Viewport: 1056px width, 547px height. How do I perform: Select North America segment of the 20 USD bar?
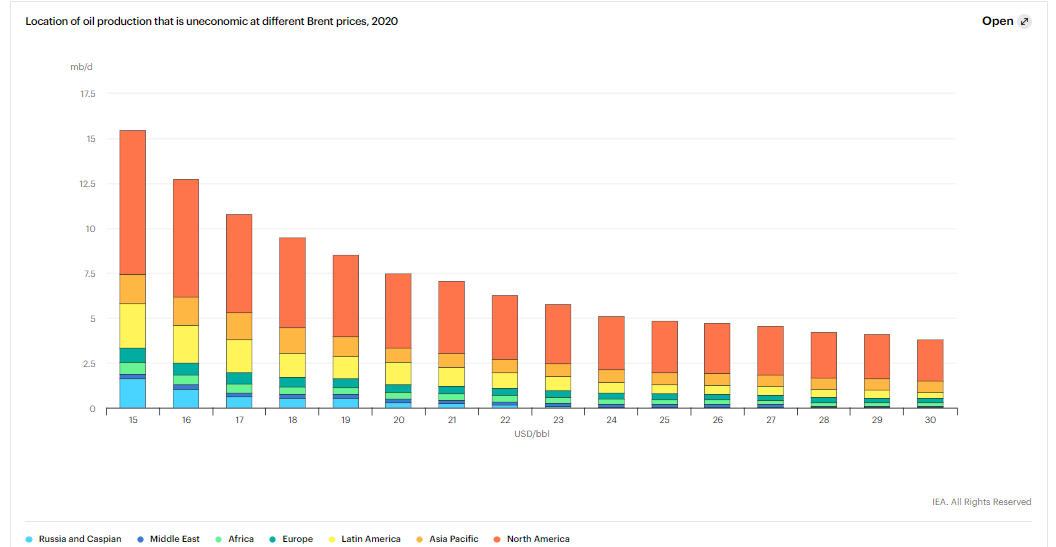399,311
